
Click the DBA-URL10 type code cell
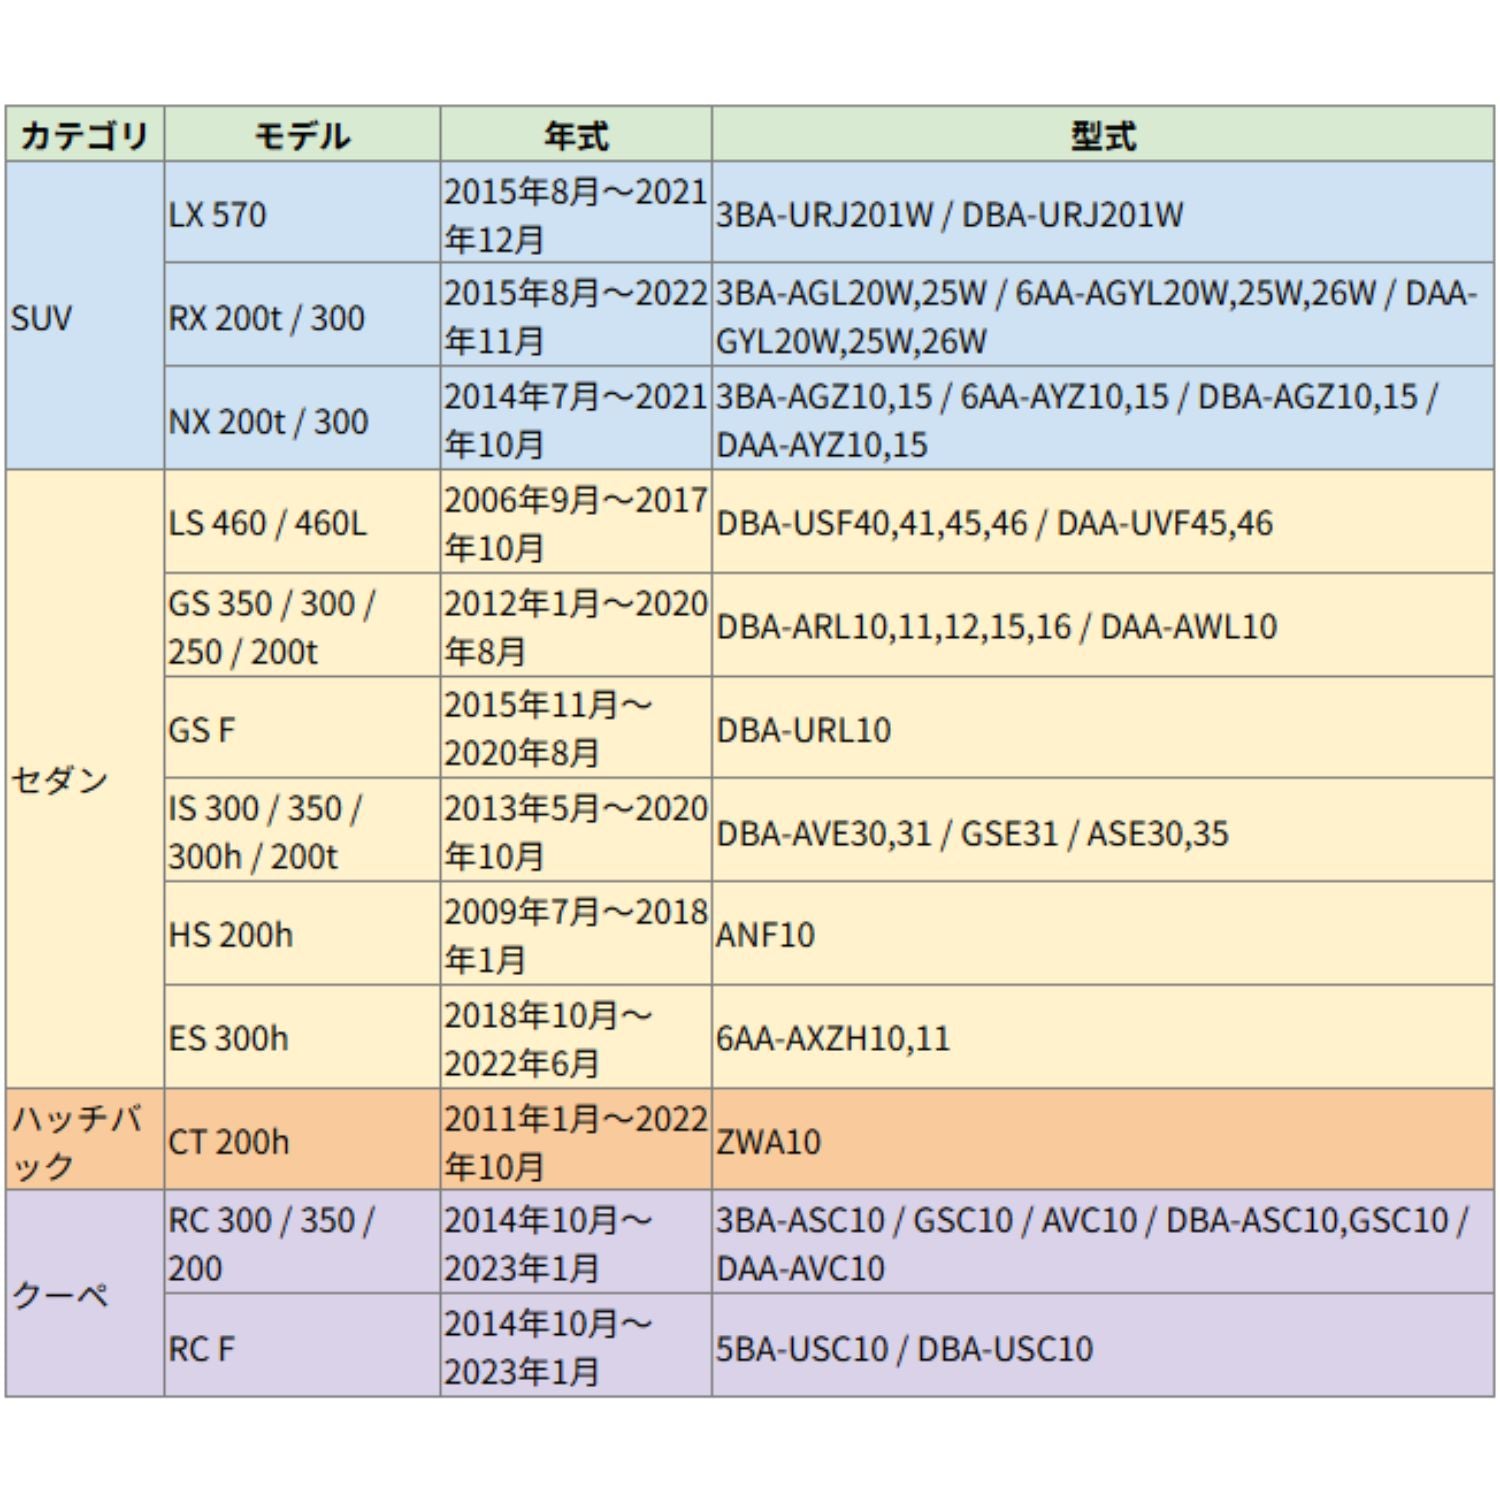point(1103,728)
